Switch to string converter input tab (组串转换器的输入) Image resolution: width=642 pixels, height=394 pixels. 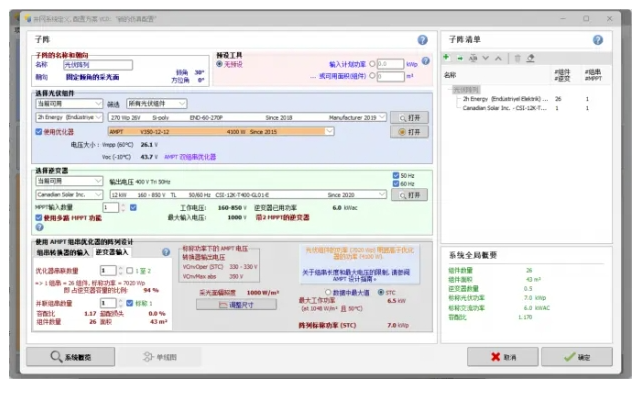[x=63, y=252]
